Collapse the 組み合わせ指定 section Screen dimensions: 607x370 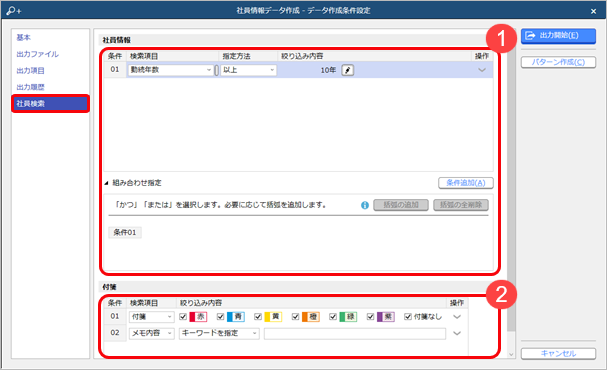pos(106,183)
